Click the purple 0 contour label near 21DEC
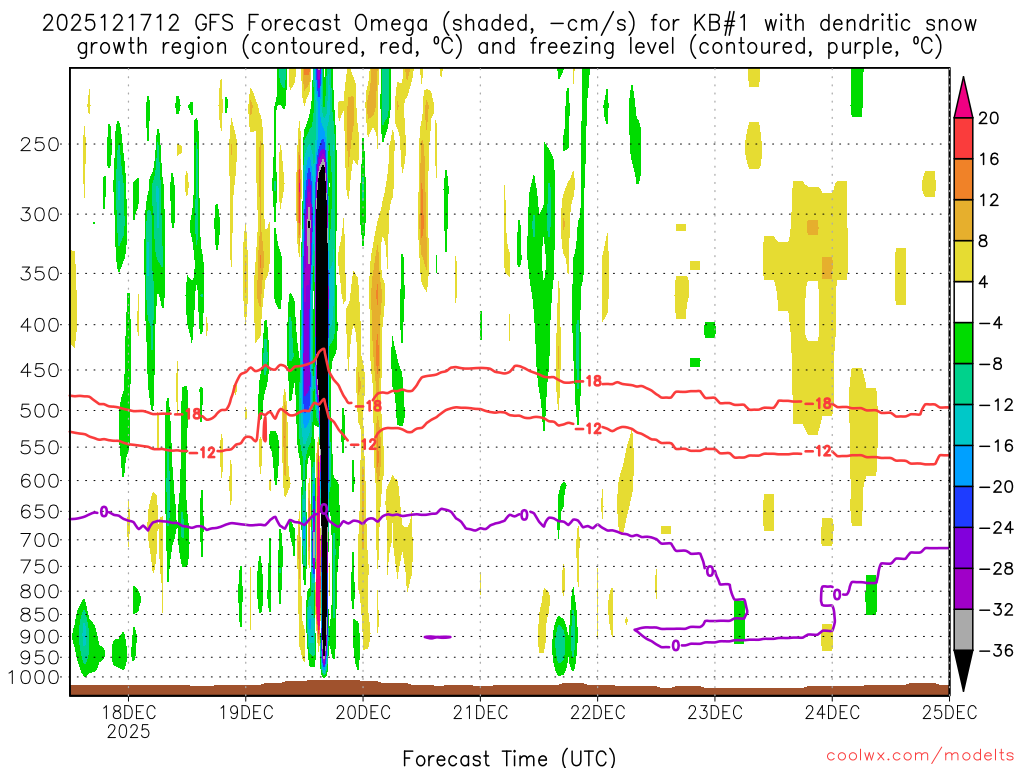This screenshot has width=1024, height=768. 524,516
